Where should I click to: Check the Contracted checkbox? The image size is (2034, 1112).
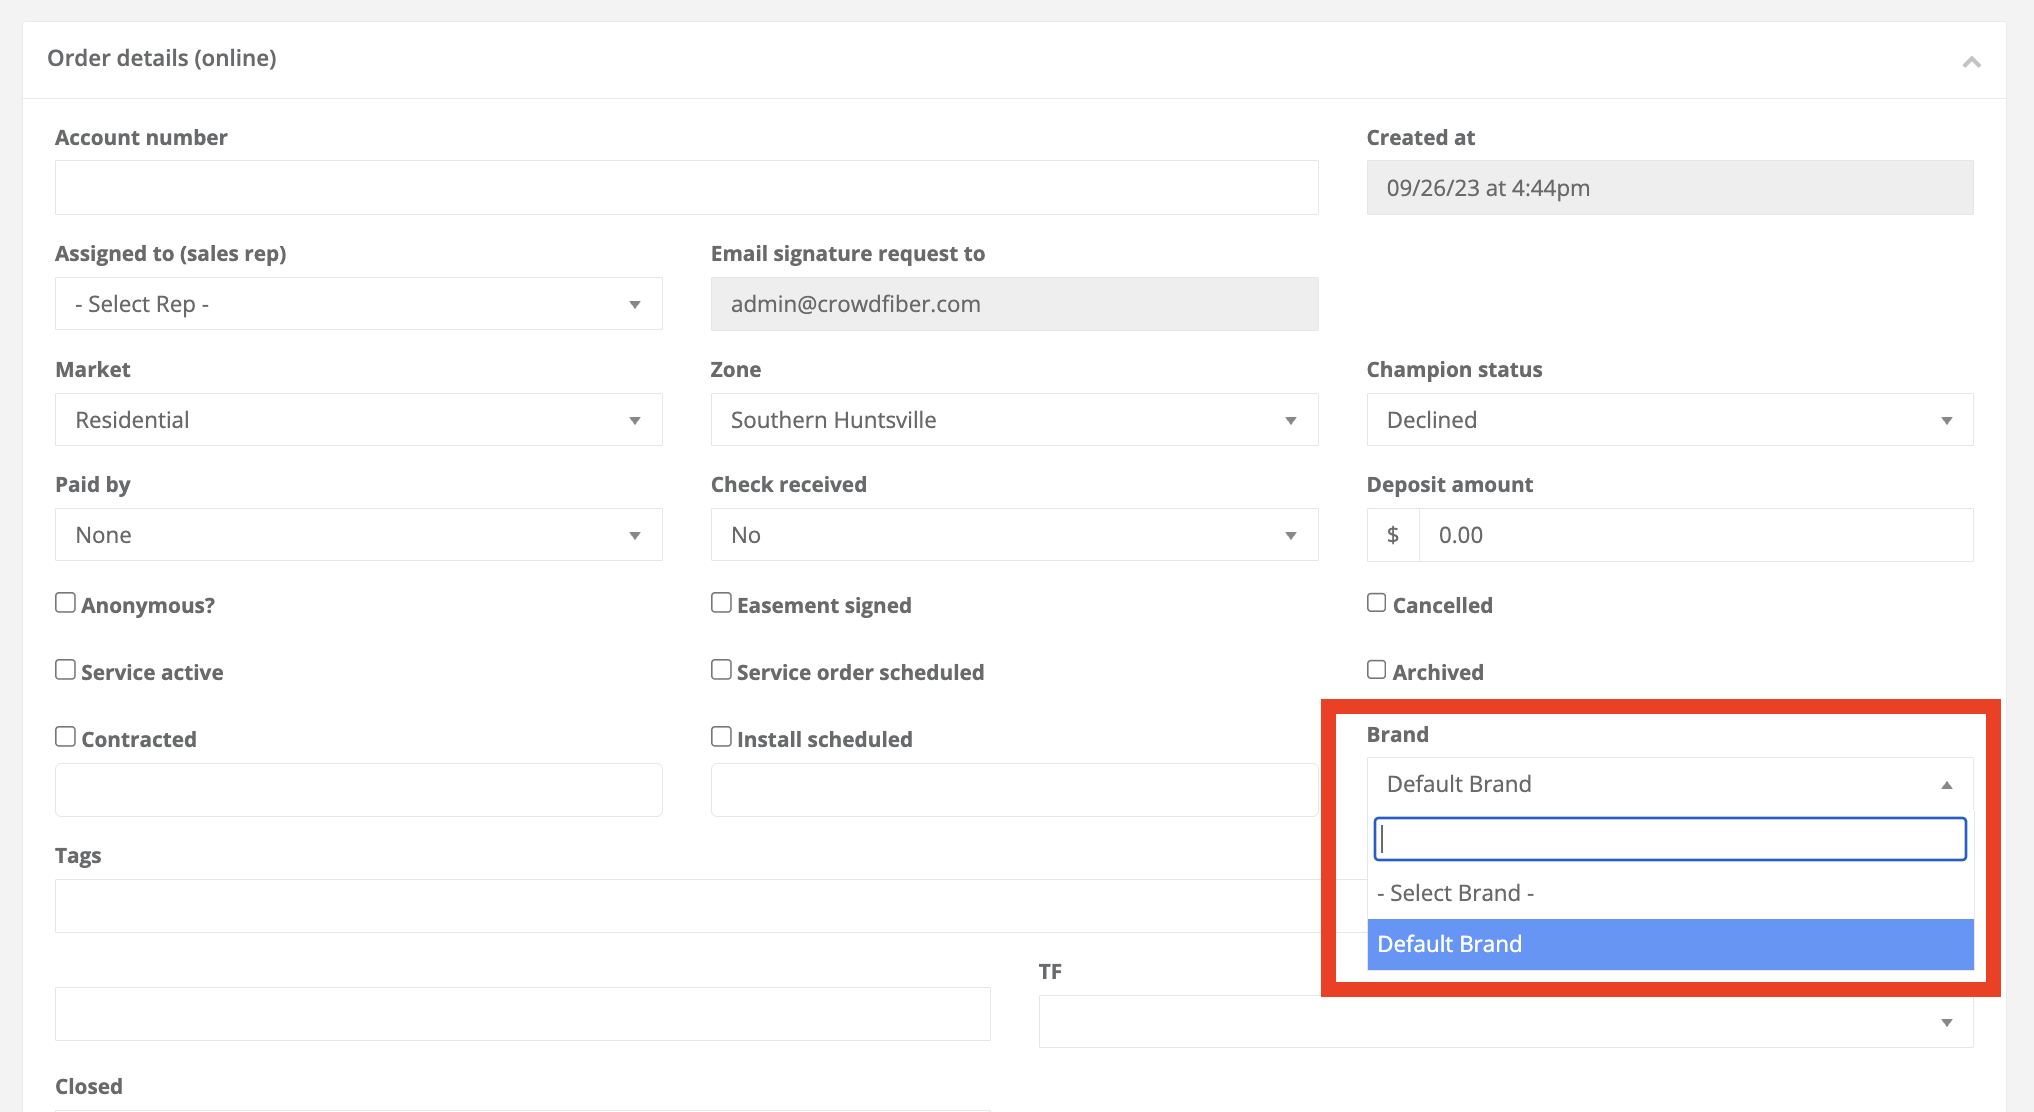pos(65,737)
